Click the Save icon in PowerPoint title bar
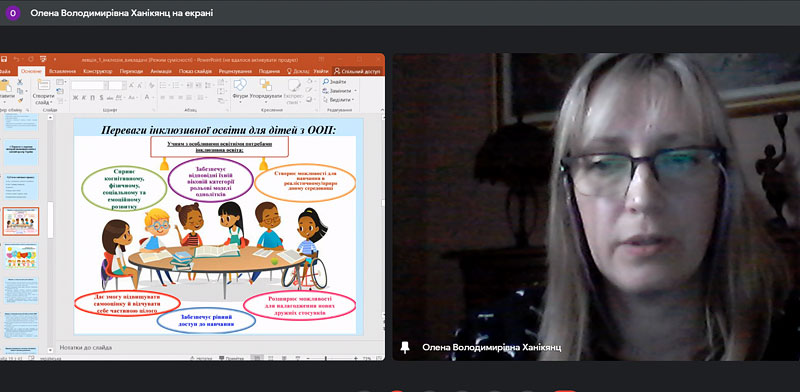 (x=3, y=60)
